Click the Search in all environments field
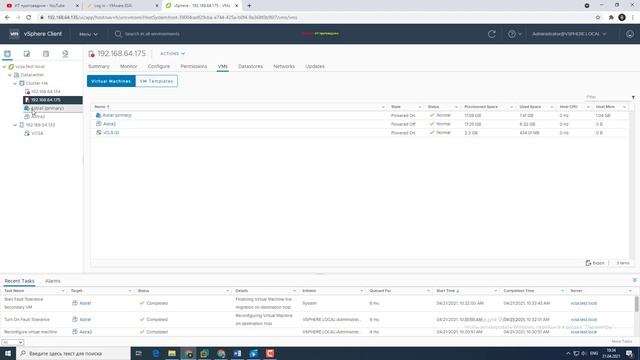Viewport: 640px width, 360px height. [x=152, y=34]
